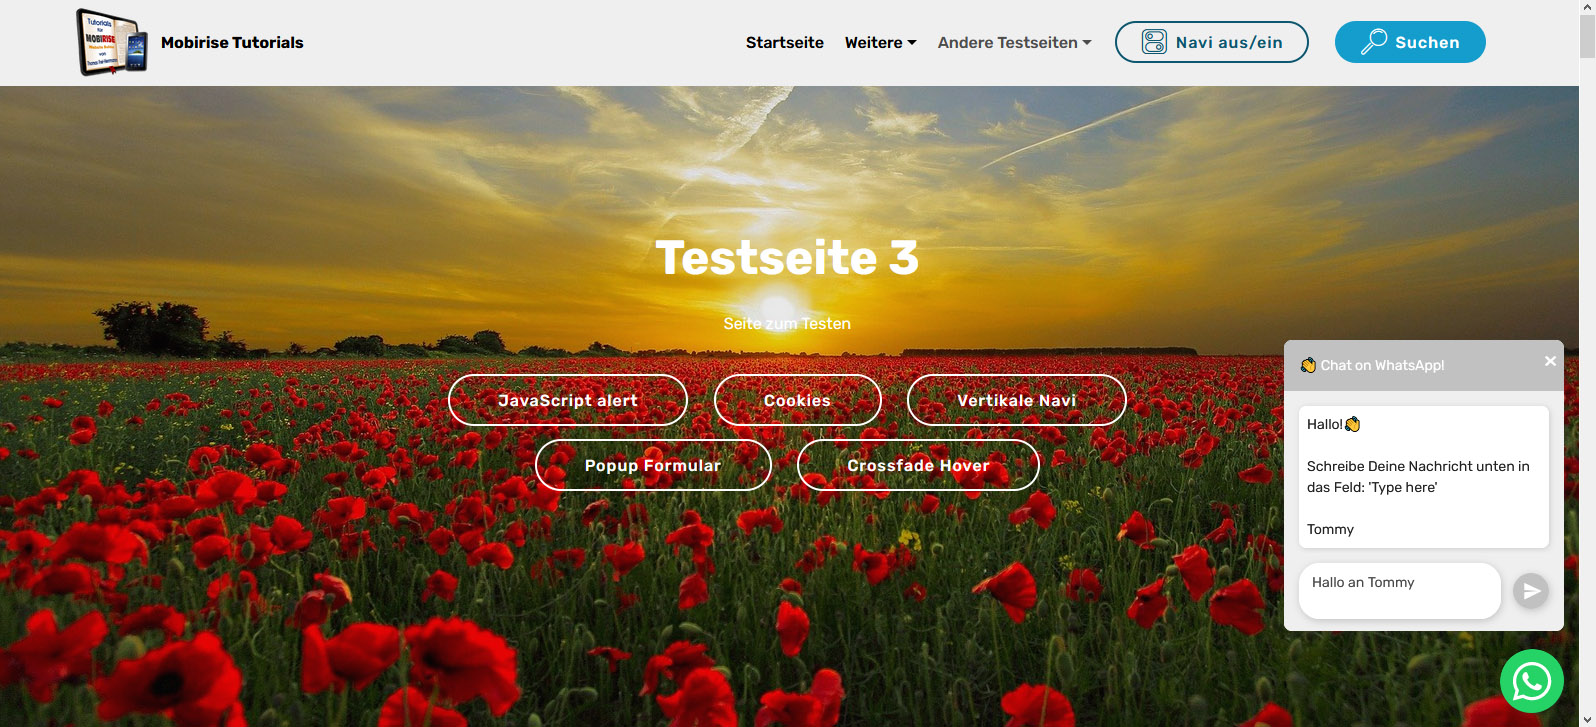Click the magnifier icon in Suchen button
Screen dimensions: 1596x727
click(1374, 42)
